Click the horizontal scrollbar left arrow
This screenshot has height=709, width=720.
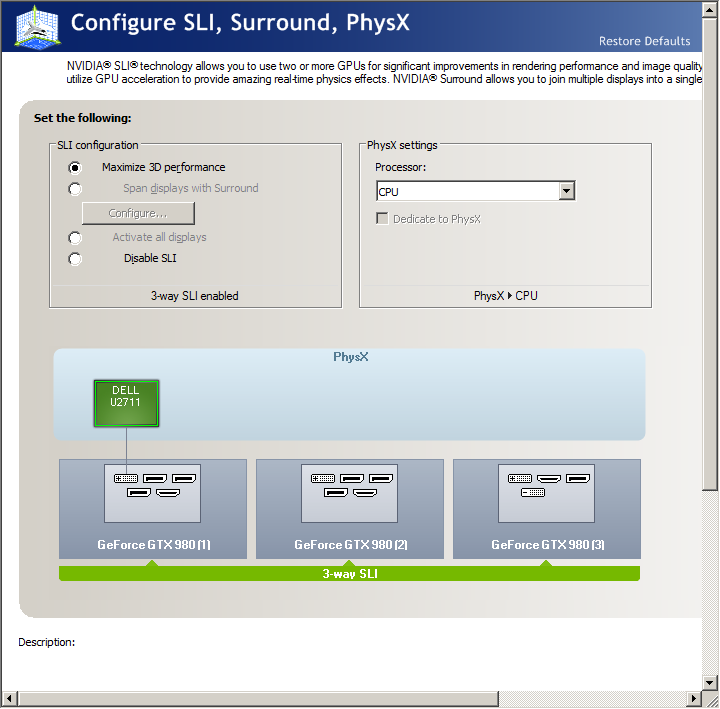tap(9, 699)
